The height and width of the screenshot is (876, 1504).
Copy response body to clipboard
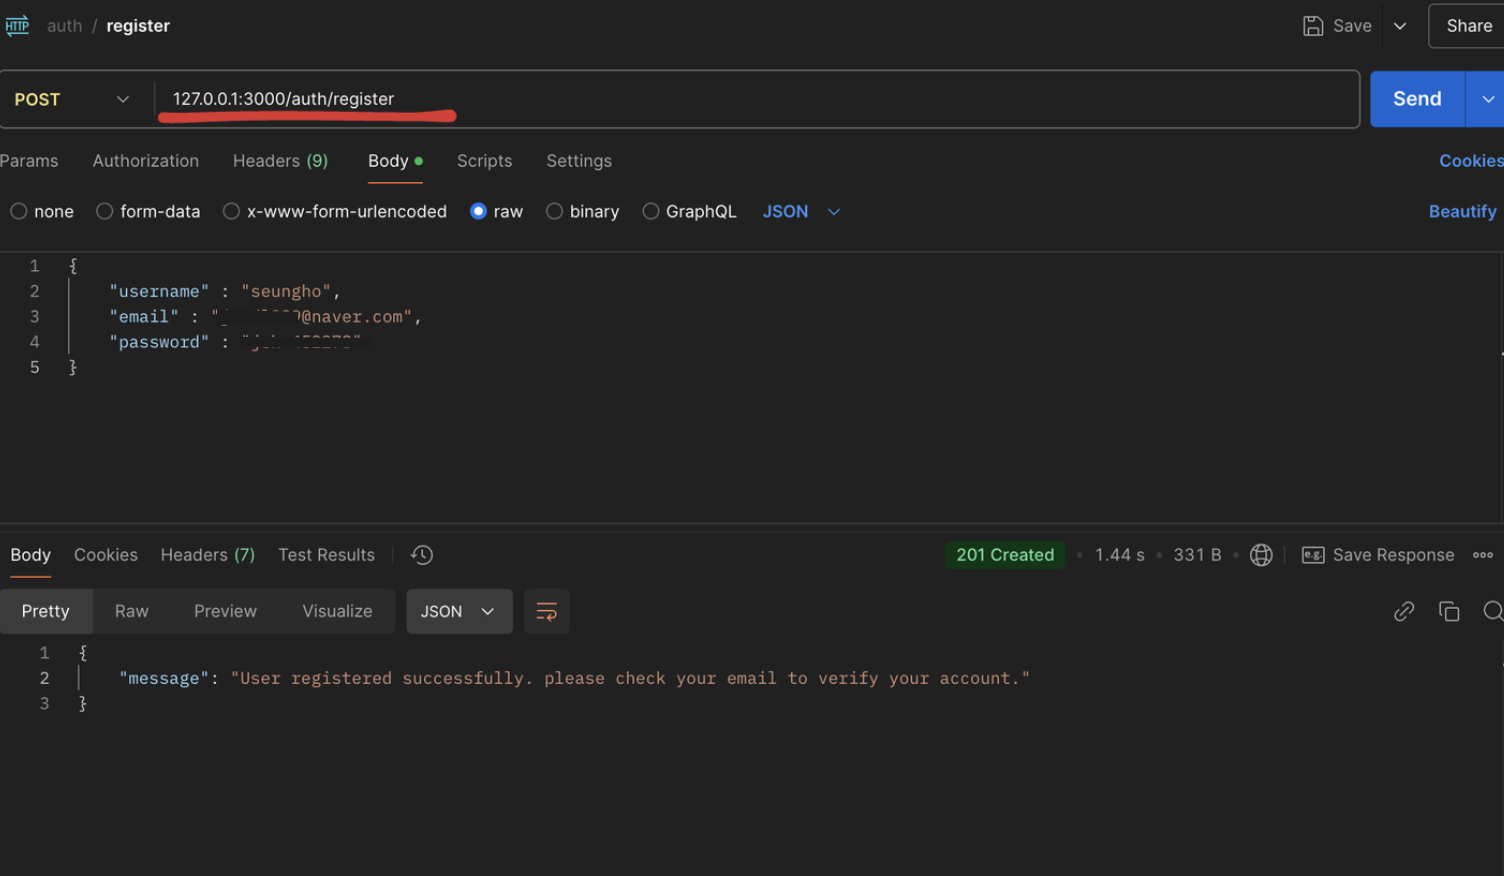click(1449, 611)
